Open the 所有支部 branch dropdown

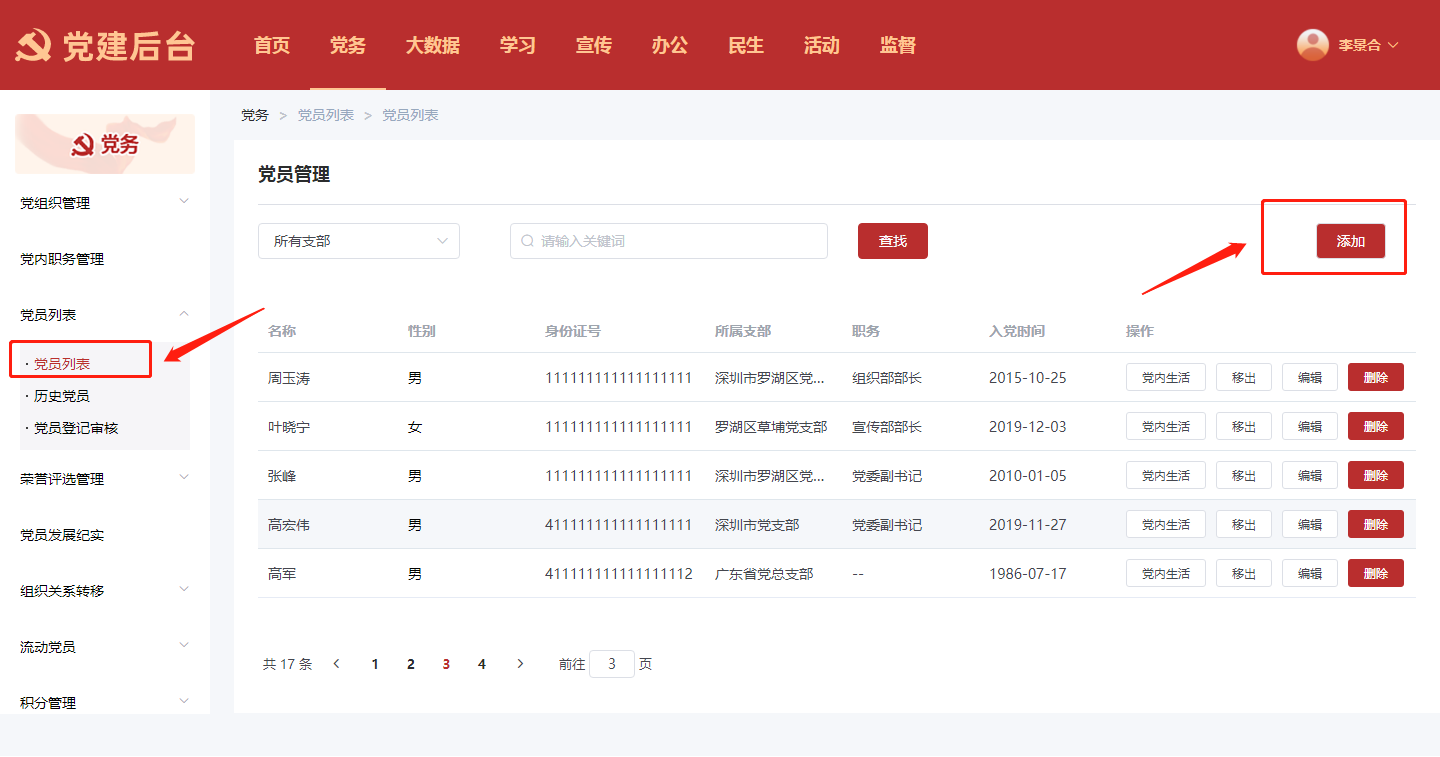pyautogui.click(x=358, y=241)
